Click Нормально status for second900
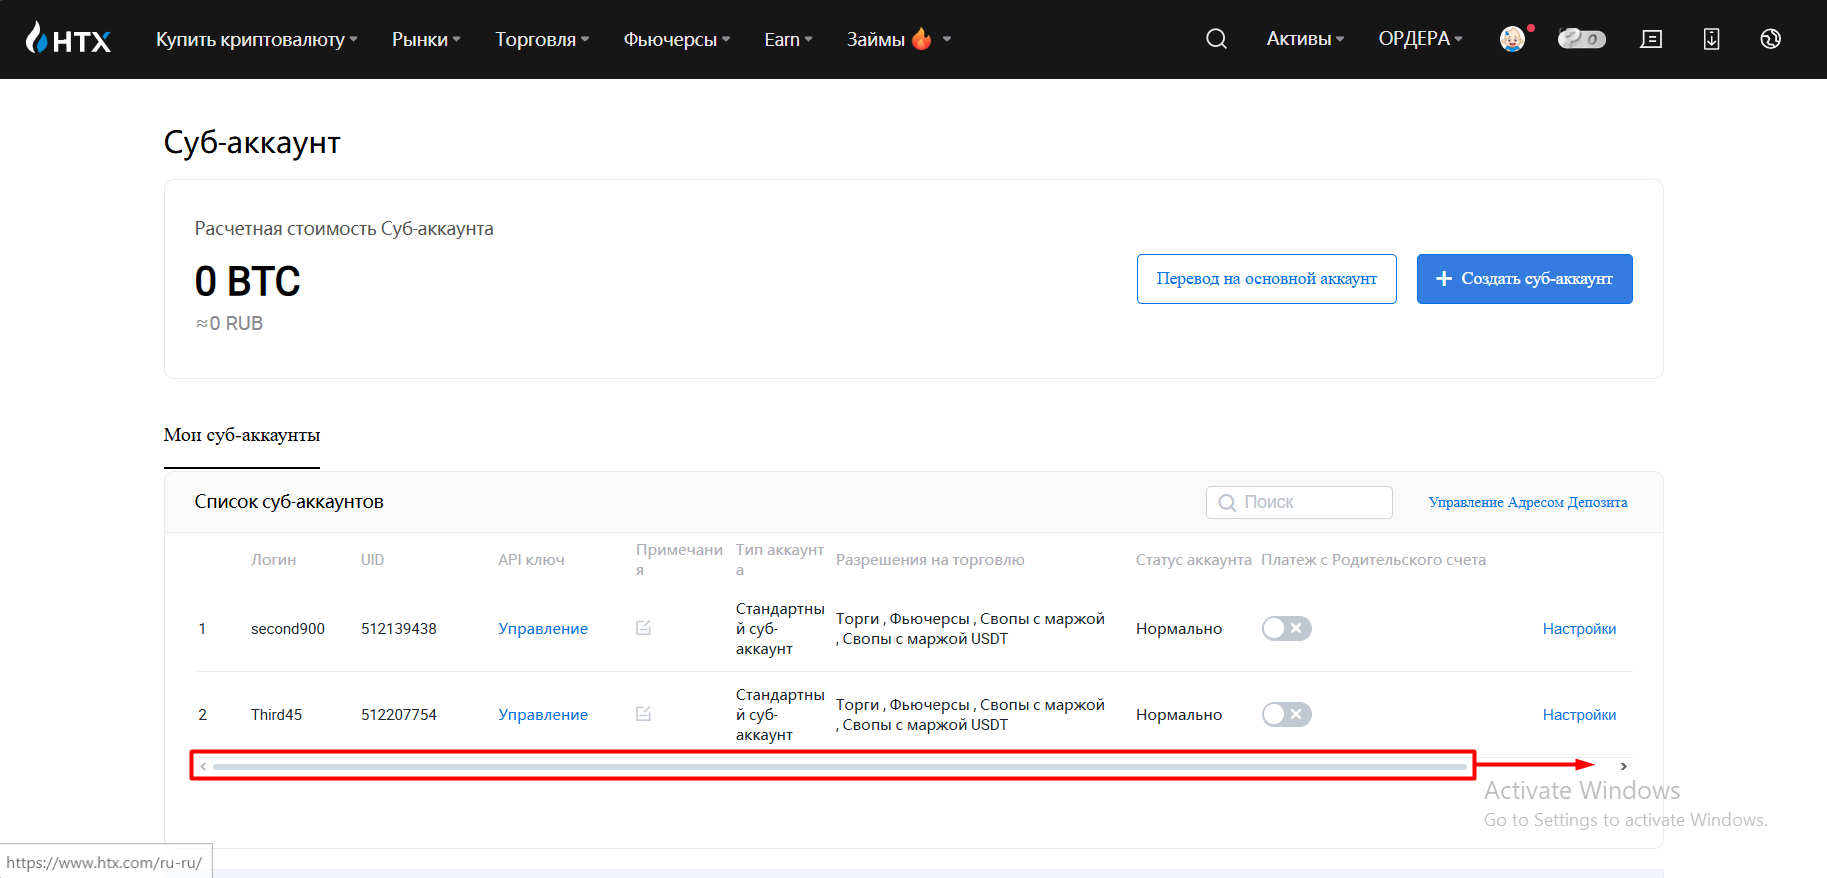1827x878 pixels. (x=1179, y=628)
